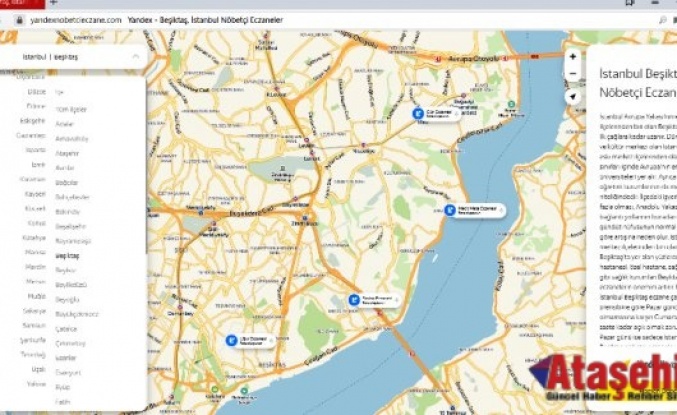Viewport: 677px width, 415px height.
Task: Choose Adalar in the district list
Action: (x=65, y=124)
